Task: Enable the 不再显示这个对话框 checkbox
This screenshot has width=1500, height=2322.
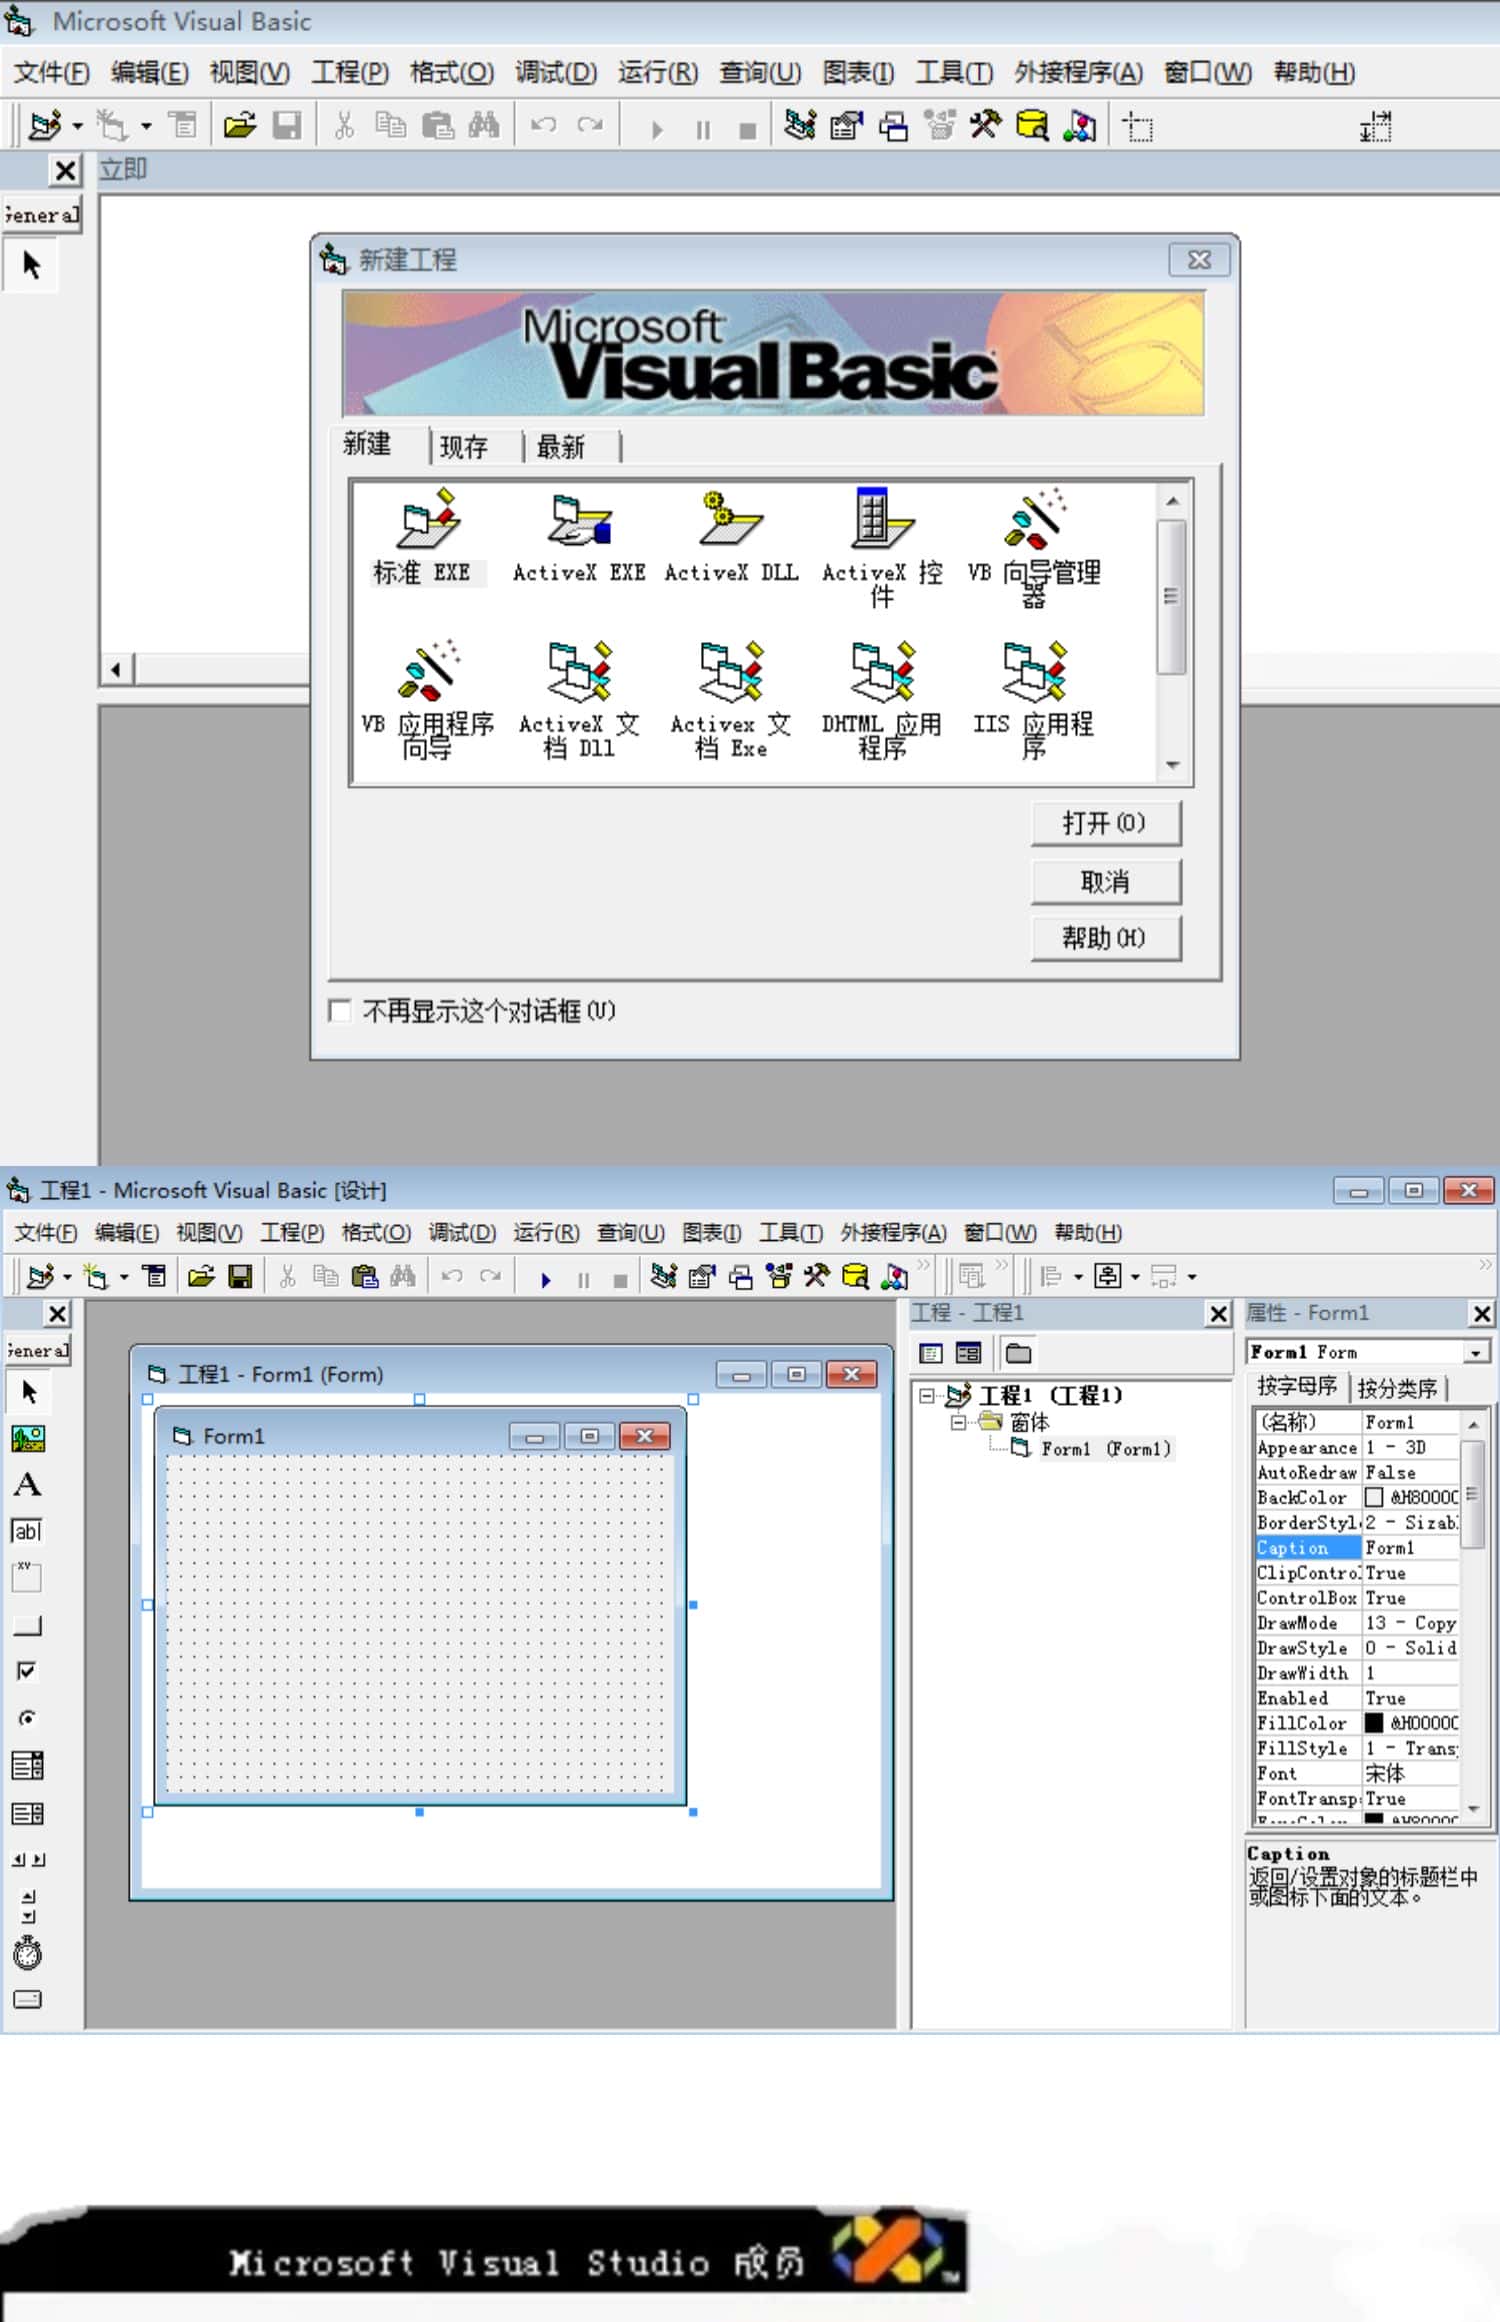Action: point(340,1011)
